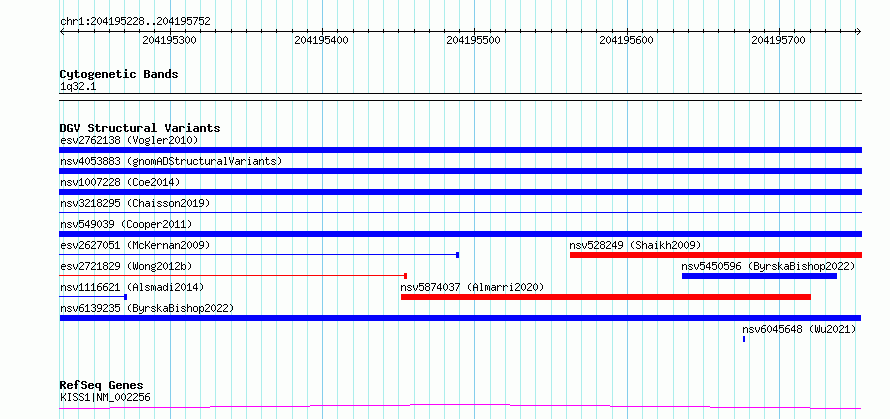Select the 1q32.1 band label
Image resolution: width=890 pixels, height=419 pixels.
[77, 86]
